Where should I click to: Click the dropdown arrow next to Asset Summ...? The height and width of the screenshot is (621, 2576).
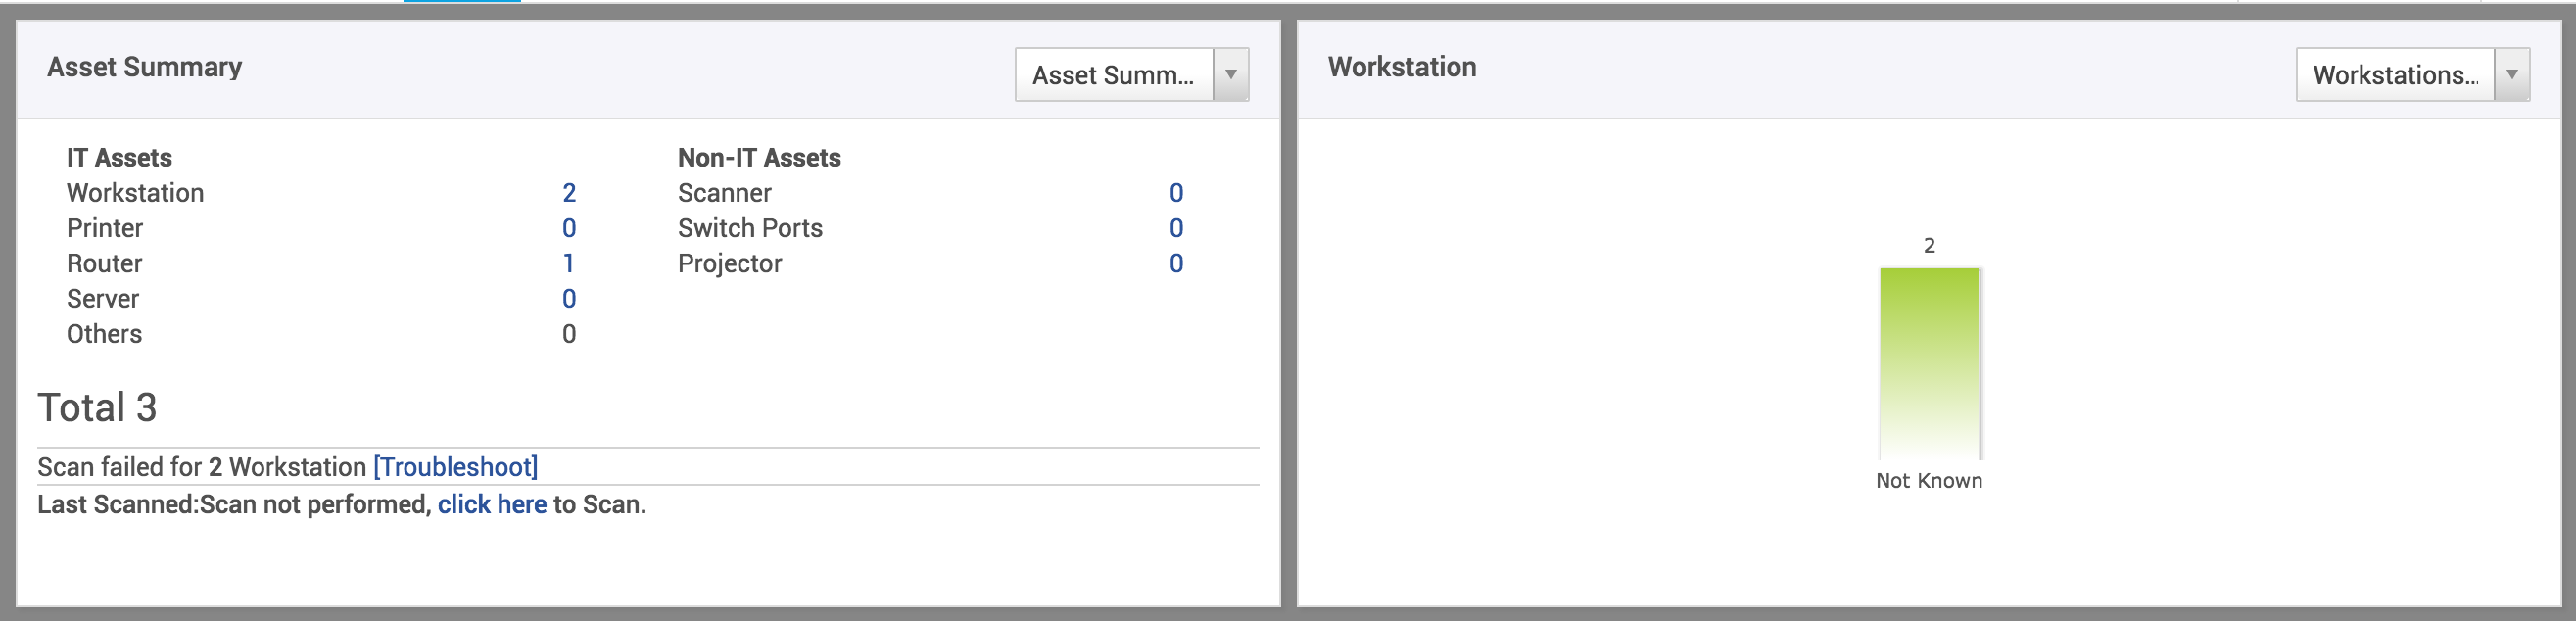(x=1234, y=74)
